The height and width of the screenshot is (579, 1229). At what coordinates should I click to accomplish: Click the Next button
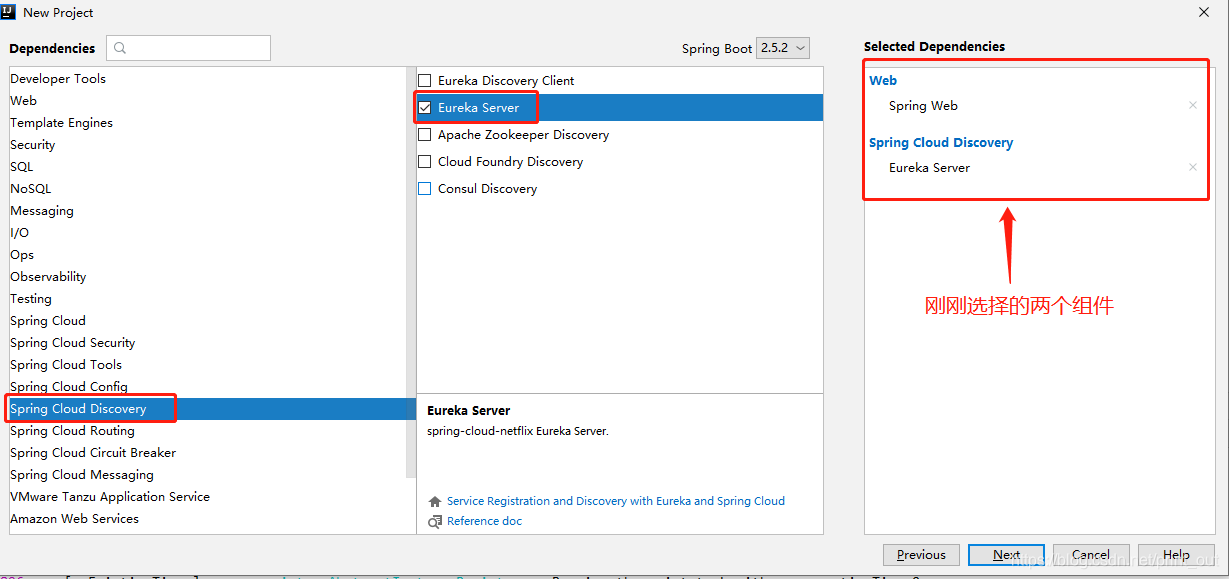tap(1006, 555)
